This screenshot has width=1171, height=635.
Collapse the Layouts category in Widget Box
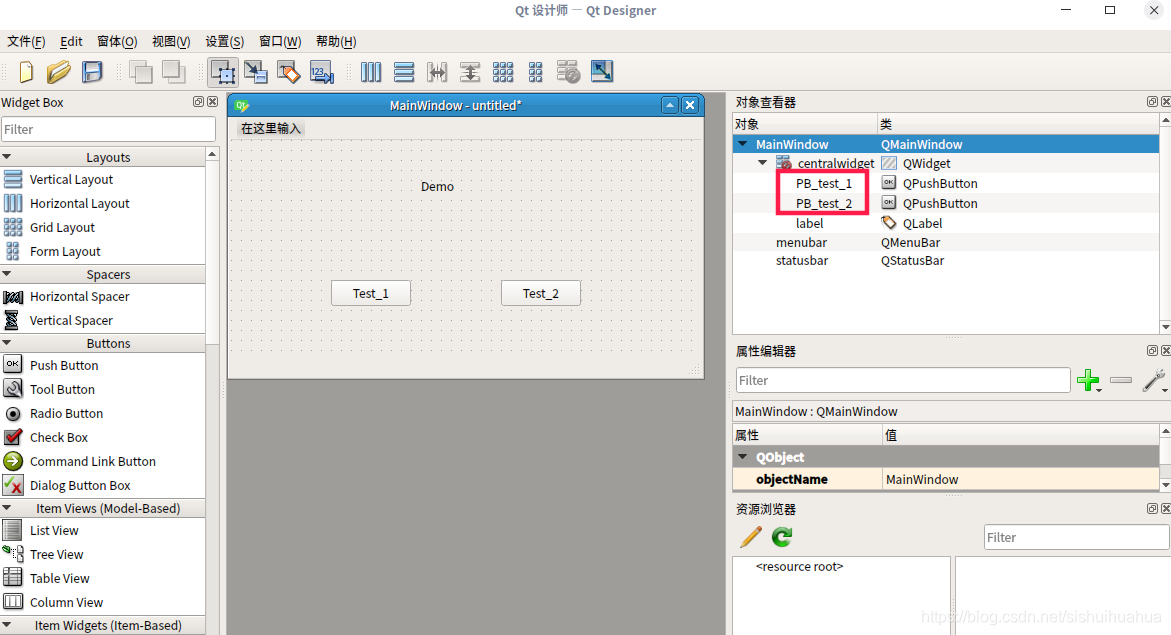coord(7,157)
